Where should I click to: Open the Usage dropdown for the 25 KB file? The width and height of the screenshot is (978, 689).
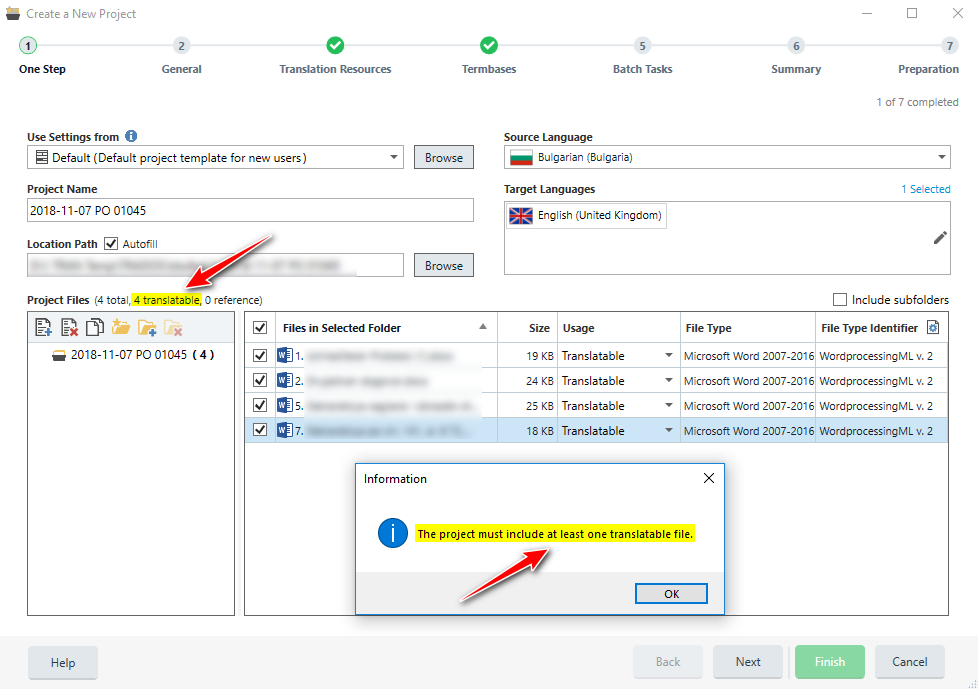669,405
